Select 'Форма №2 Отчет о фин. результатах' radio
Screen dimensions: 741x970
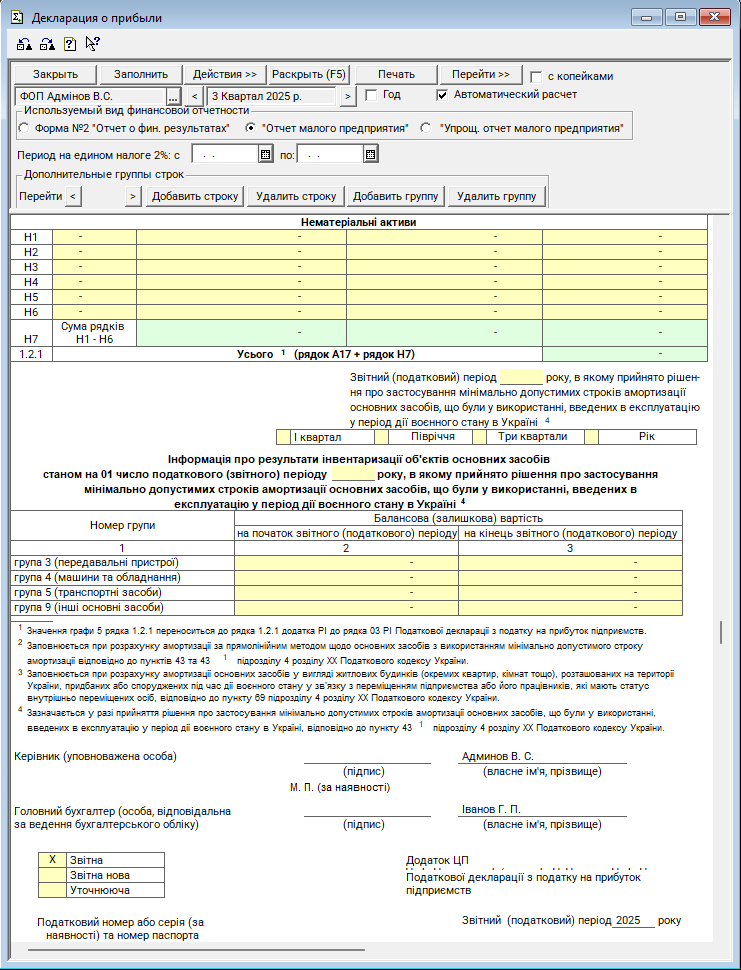(24, 129)
